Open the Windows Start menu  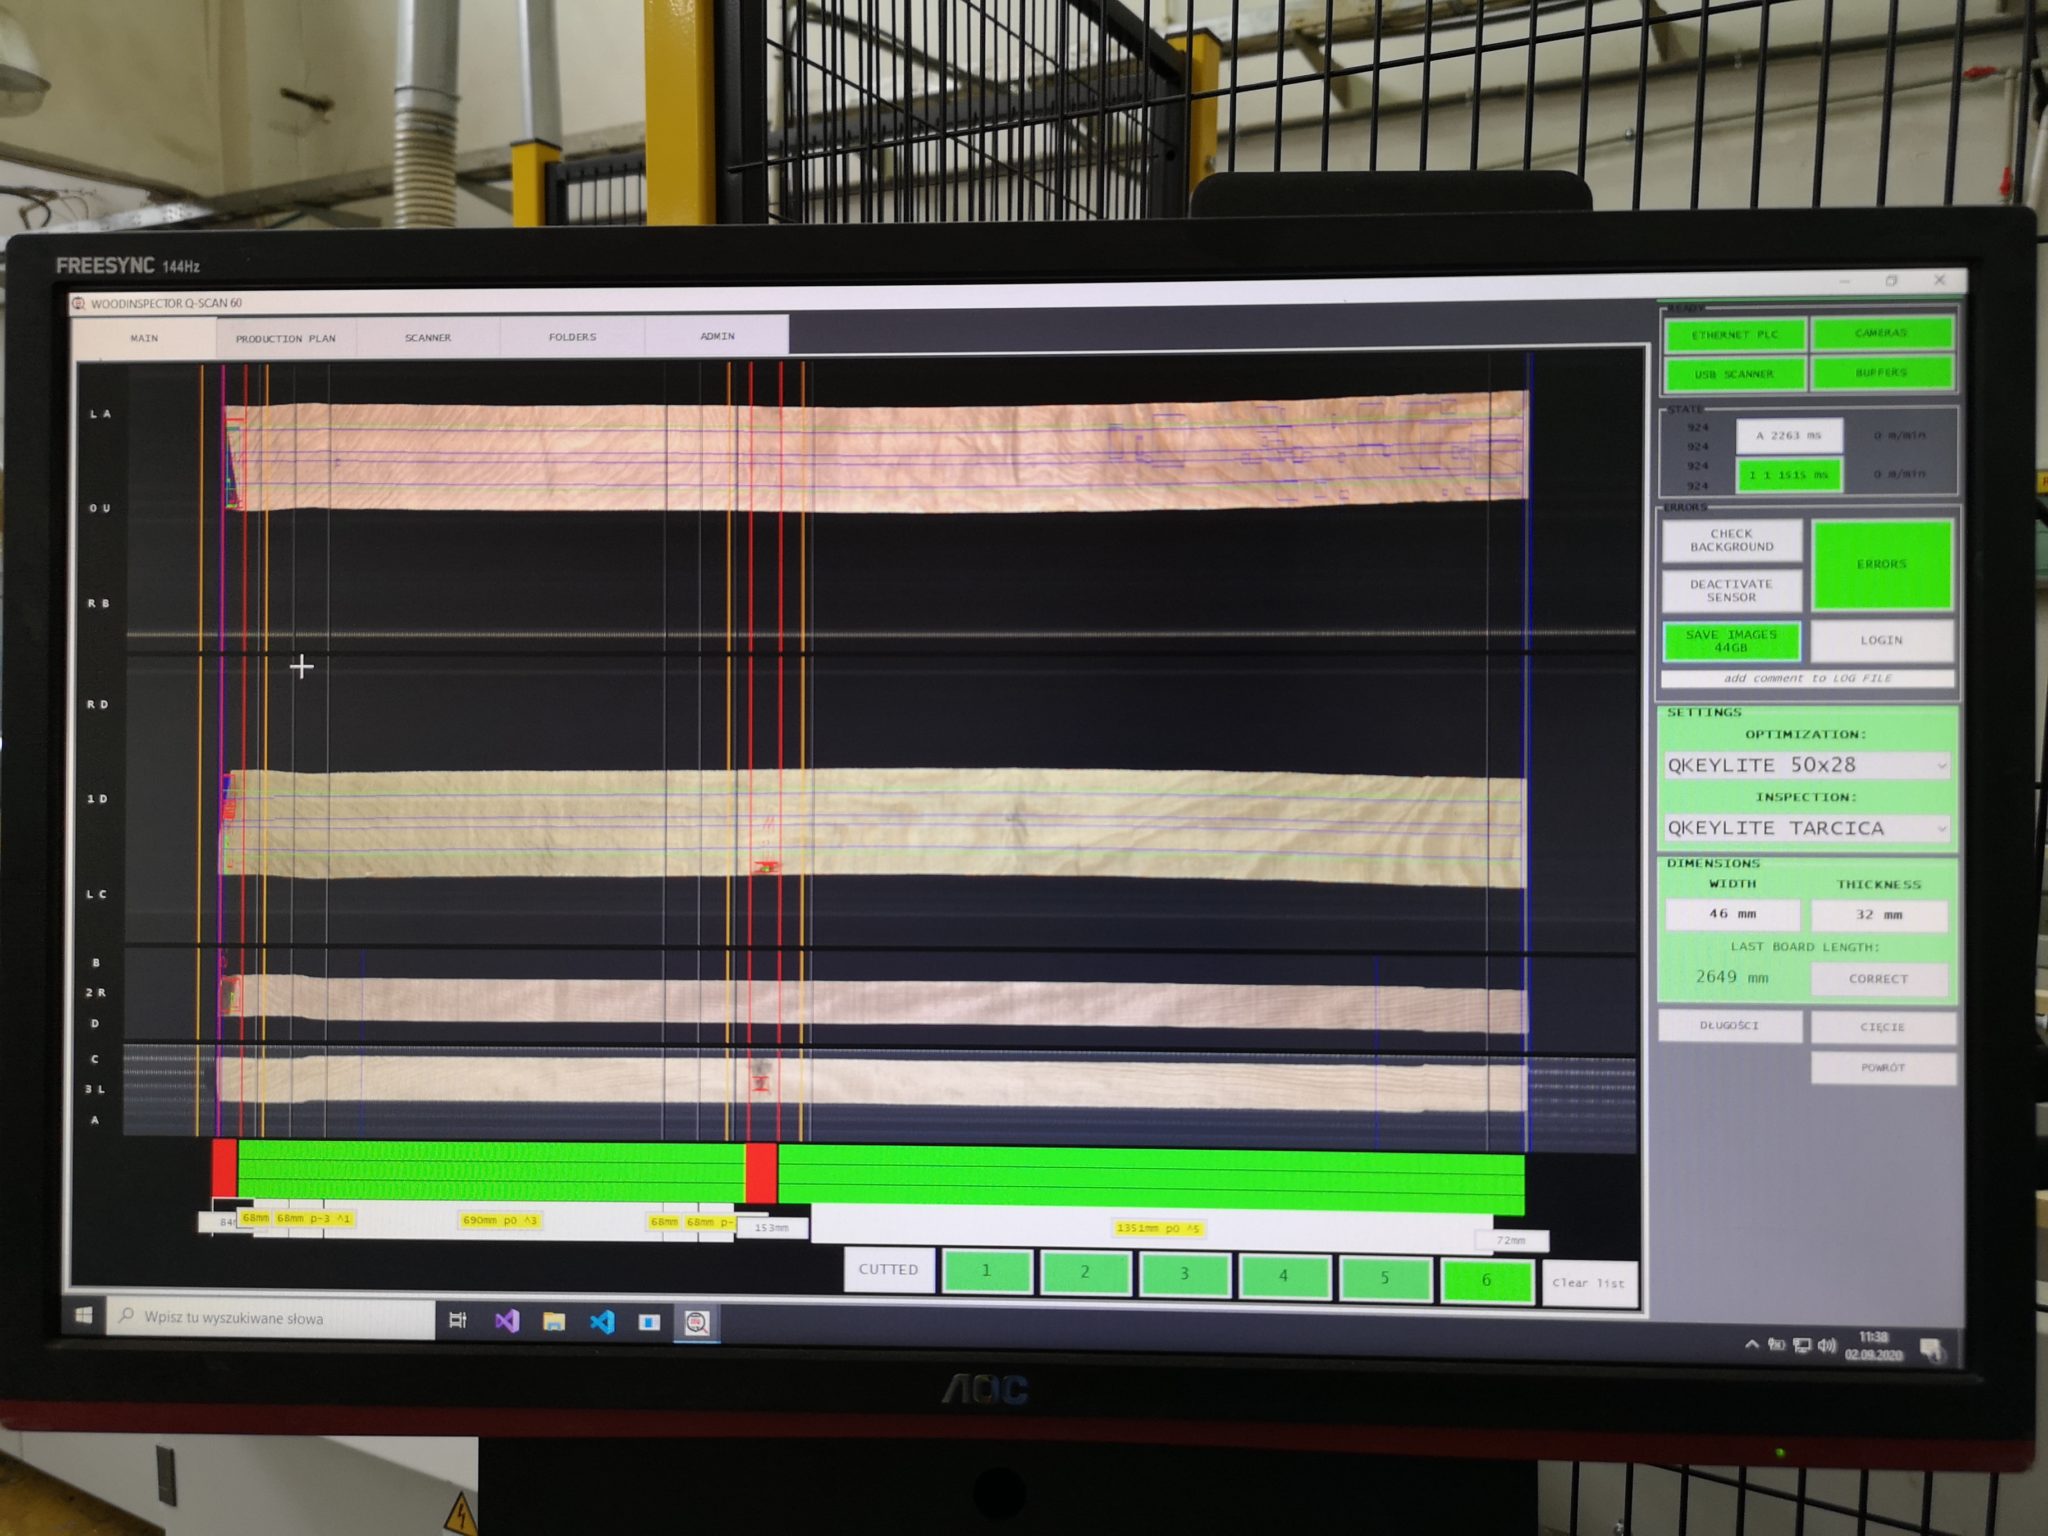tap(85, 1315)
